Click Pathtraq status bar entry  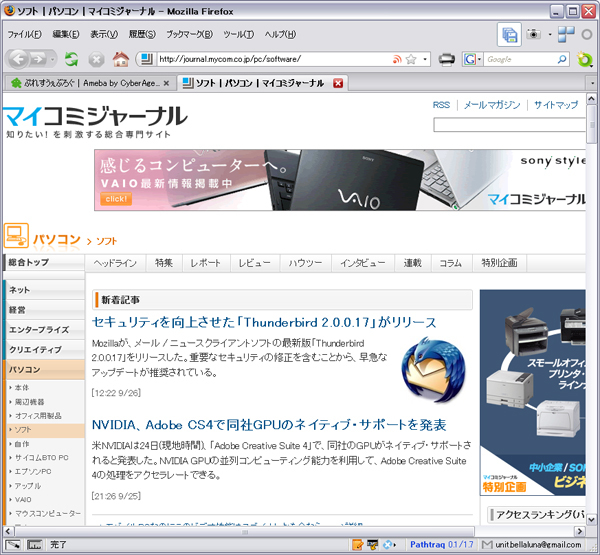coord(442,544)
